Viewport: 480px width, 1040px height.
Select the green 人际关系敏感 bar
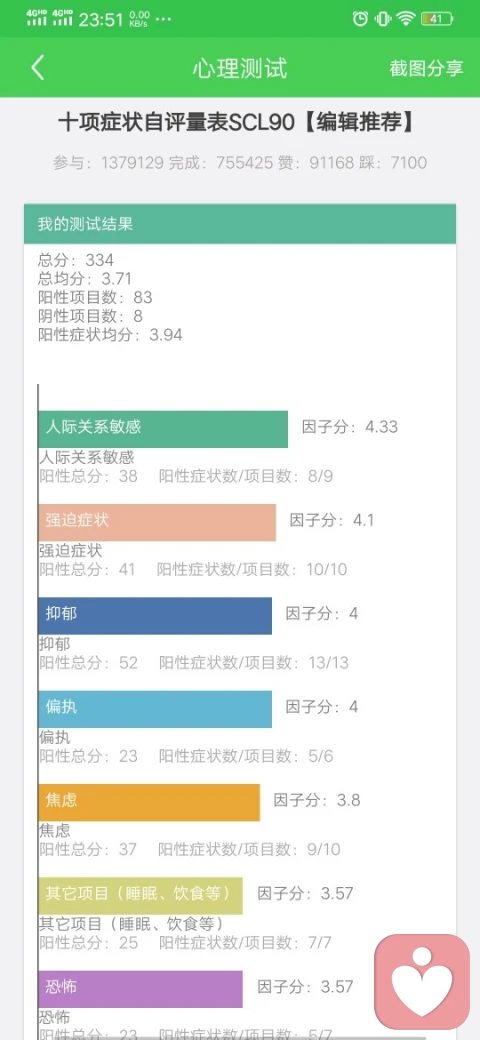pos(163,428)
